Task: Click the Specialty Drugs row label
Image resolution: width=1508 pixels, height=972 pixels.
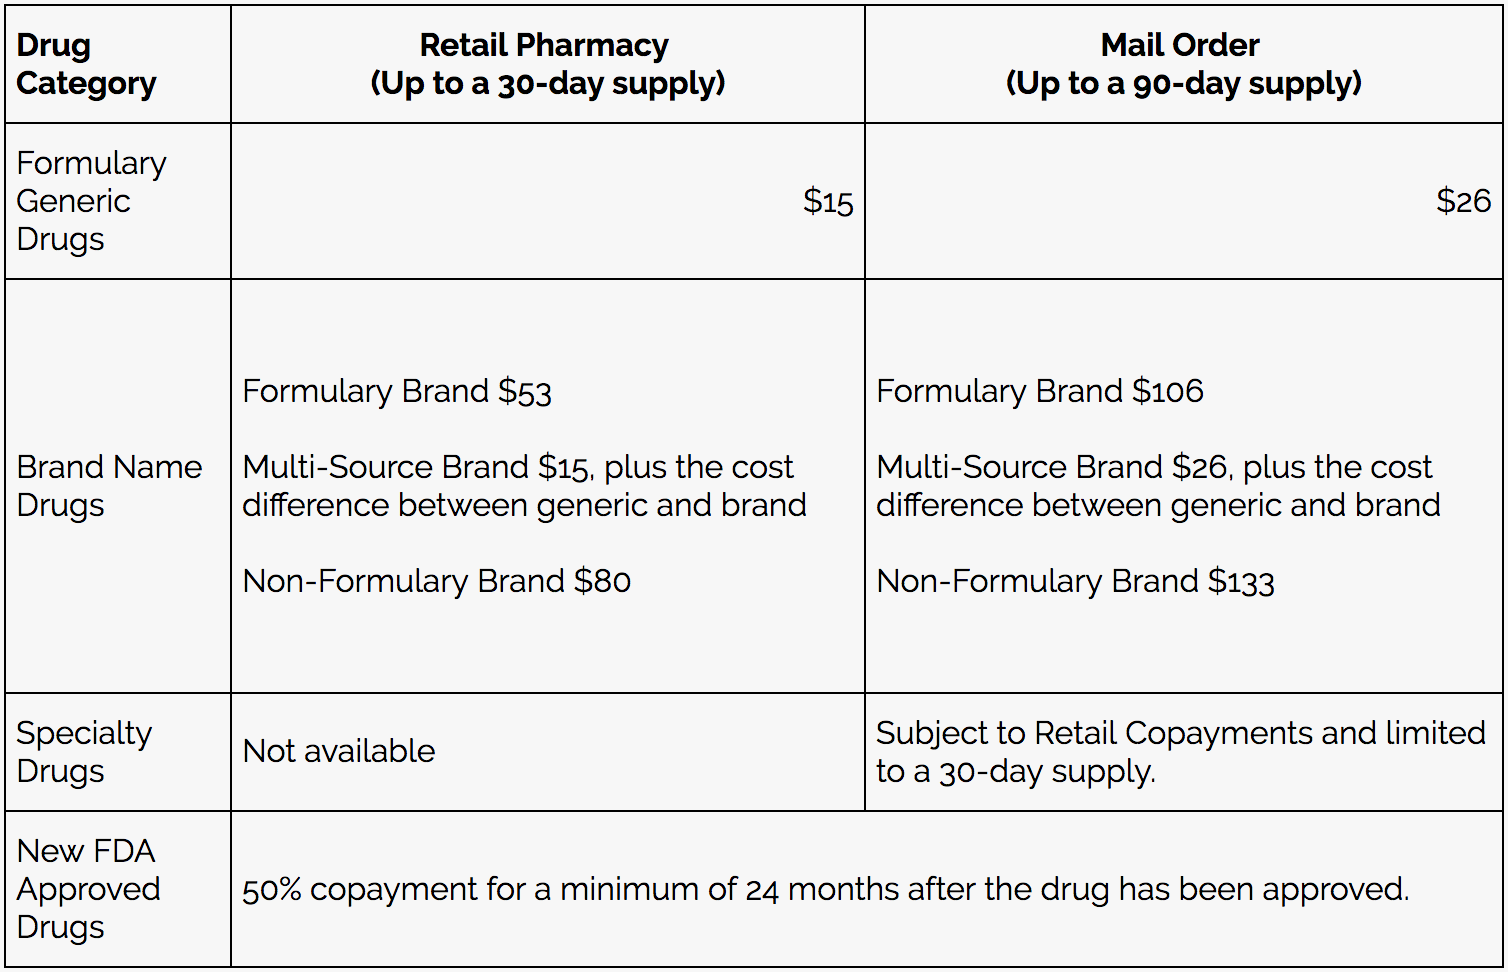Action: pos(84,752)
